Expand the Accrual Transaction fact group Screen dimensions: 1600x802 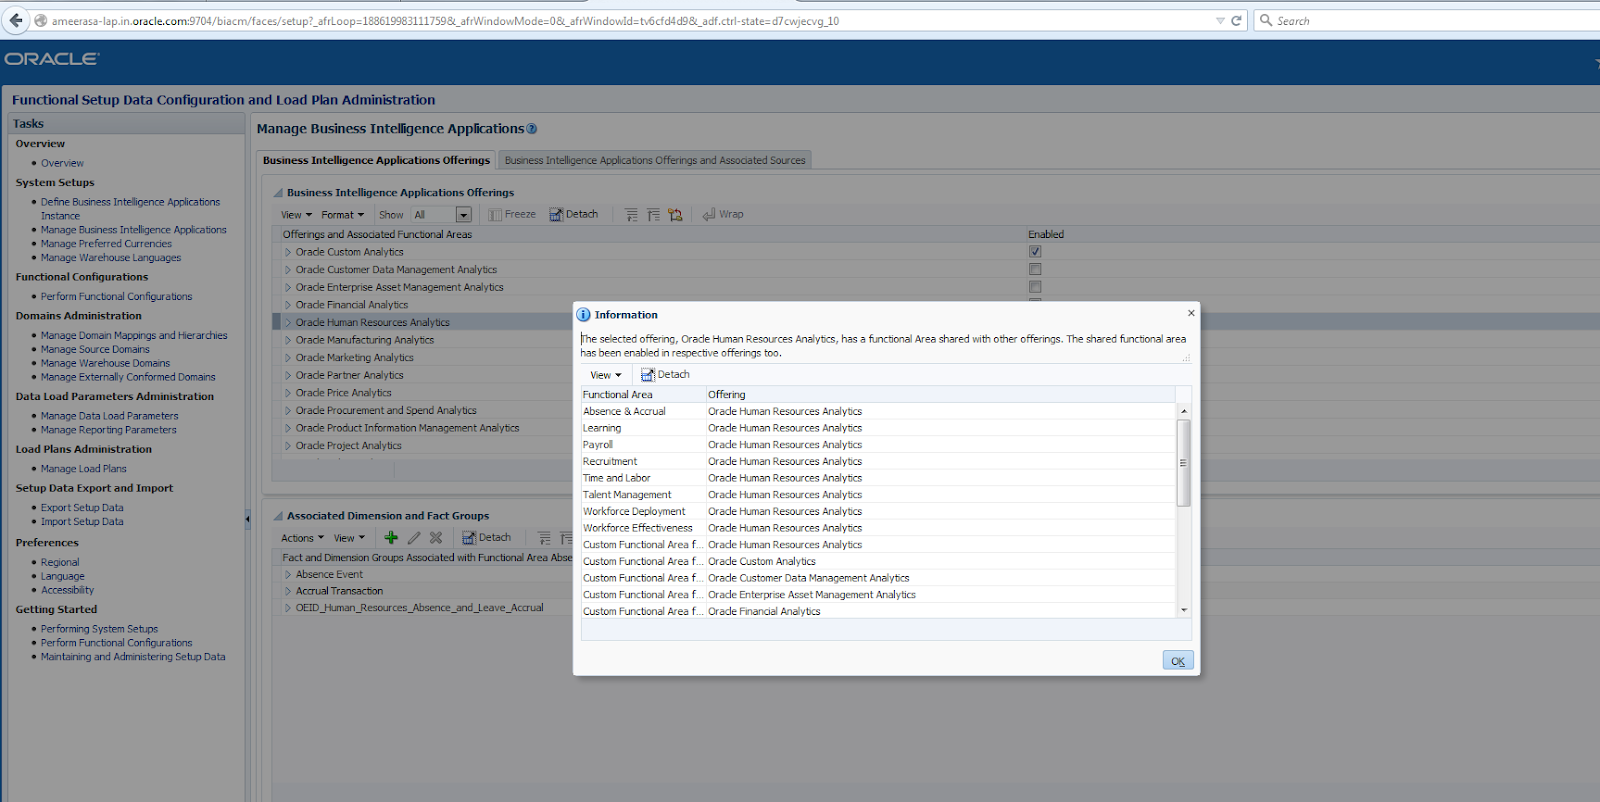pyautogui.click(x=288, y=591)
